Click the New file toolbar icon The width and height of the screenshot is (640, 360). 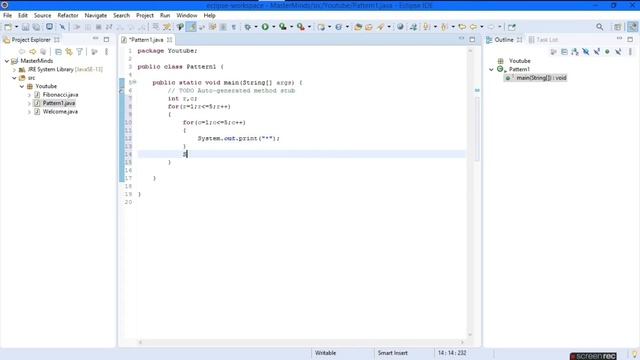8,27
